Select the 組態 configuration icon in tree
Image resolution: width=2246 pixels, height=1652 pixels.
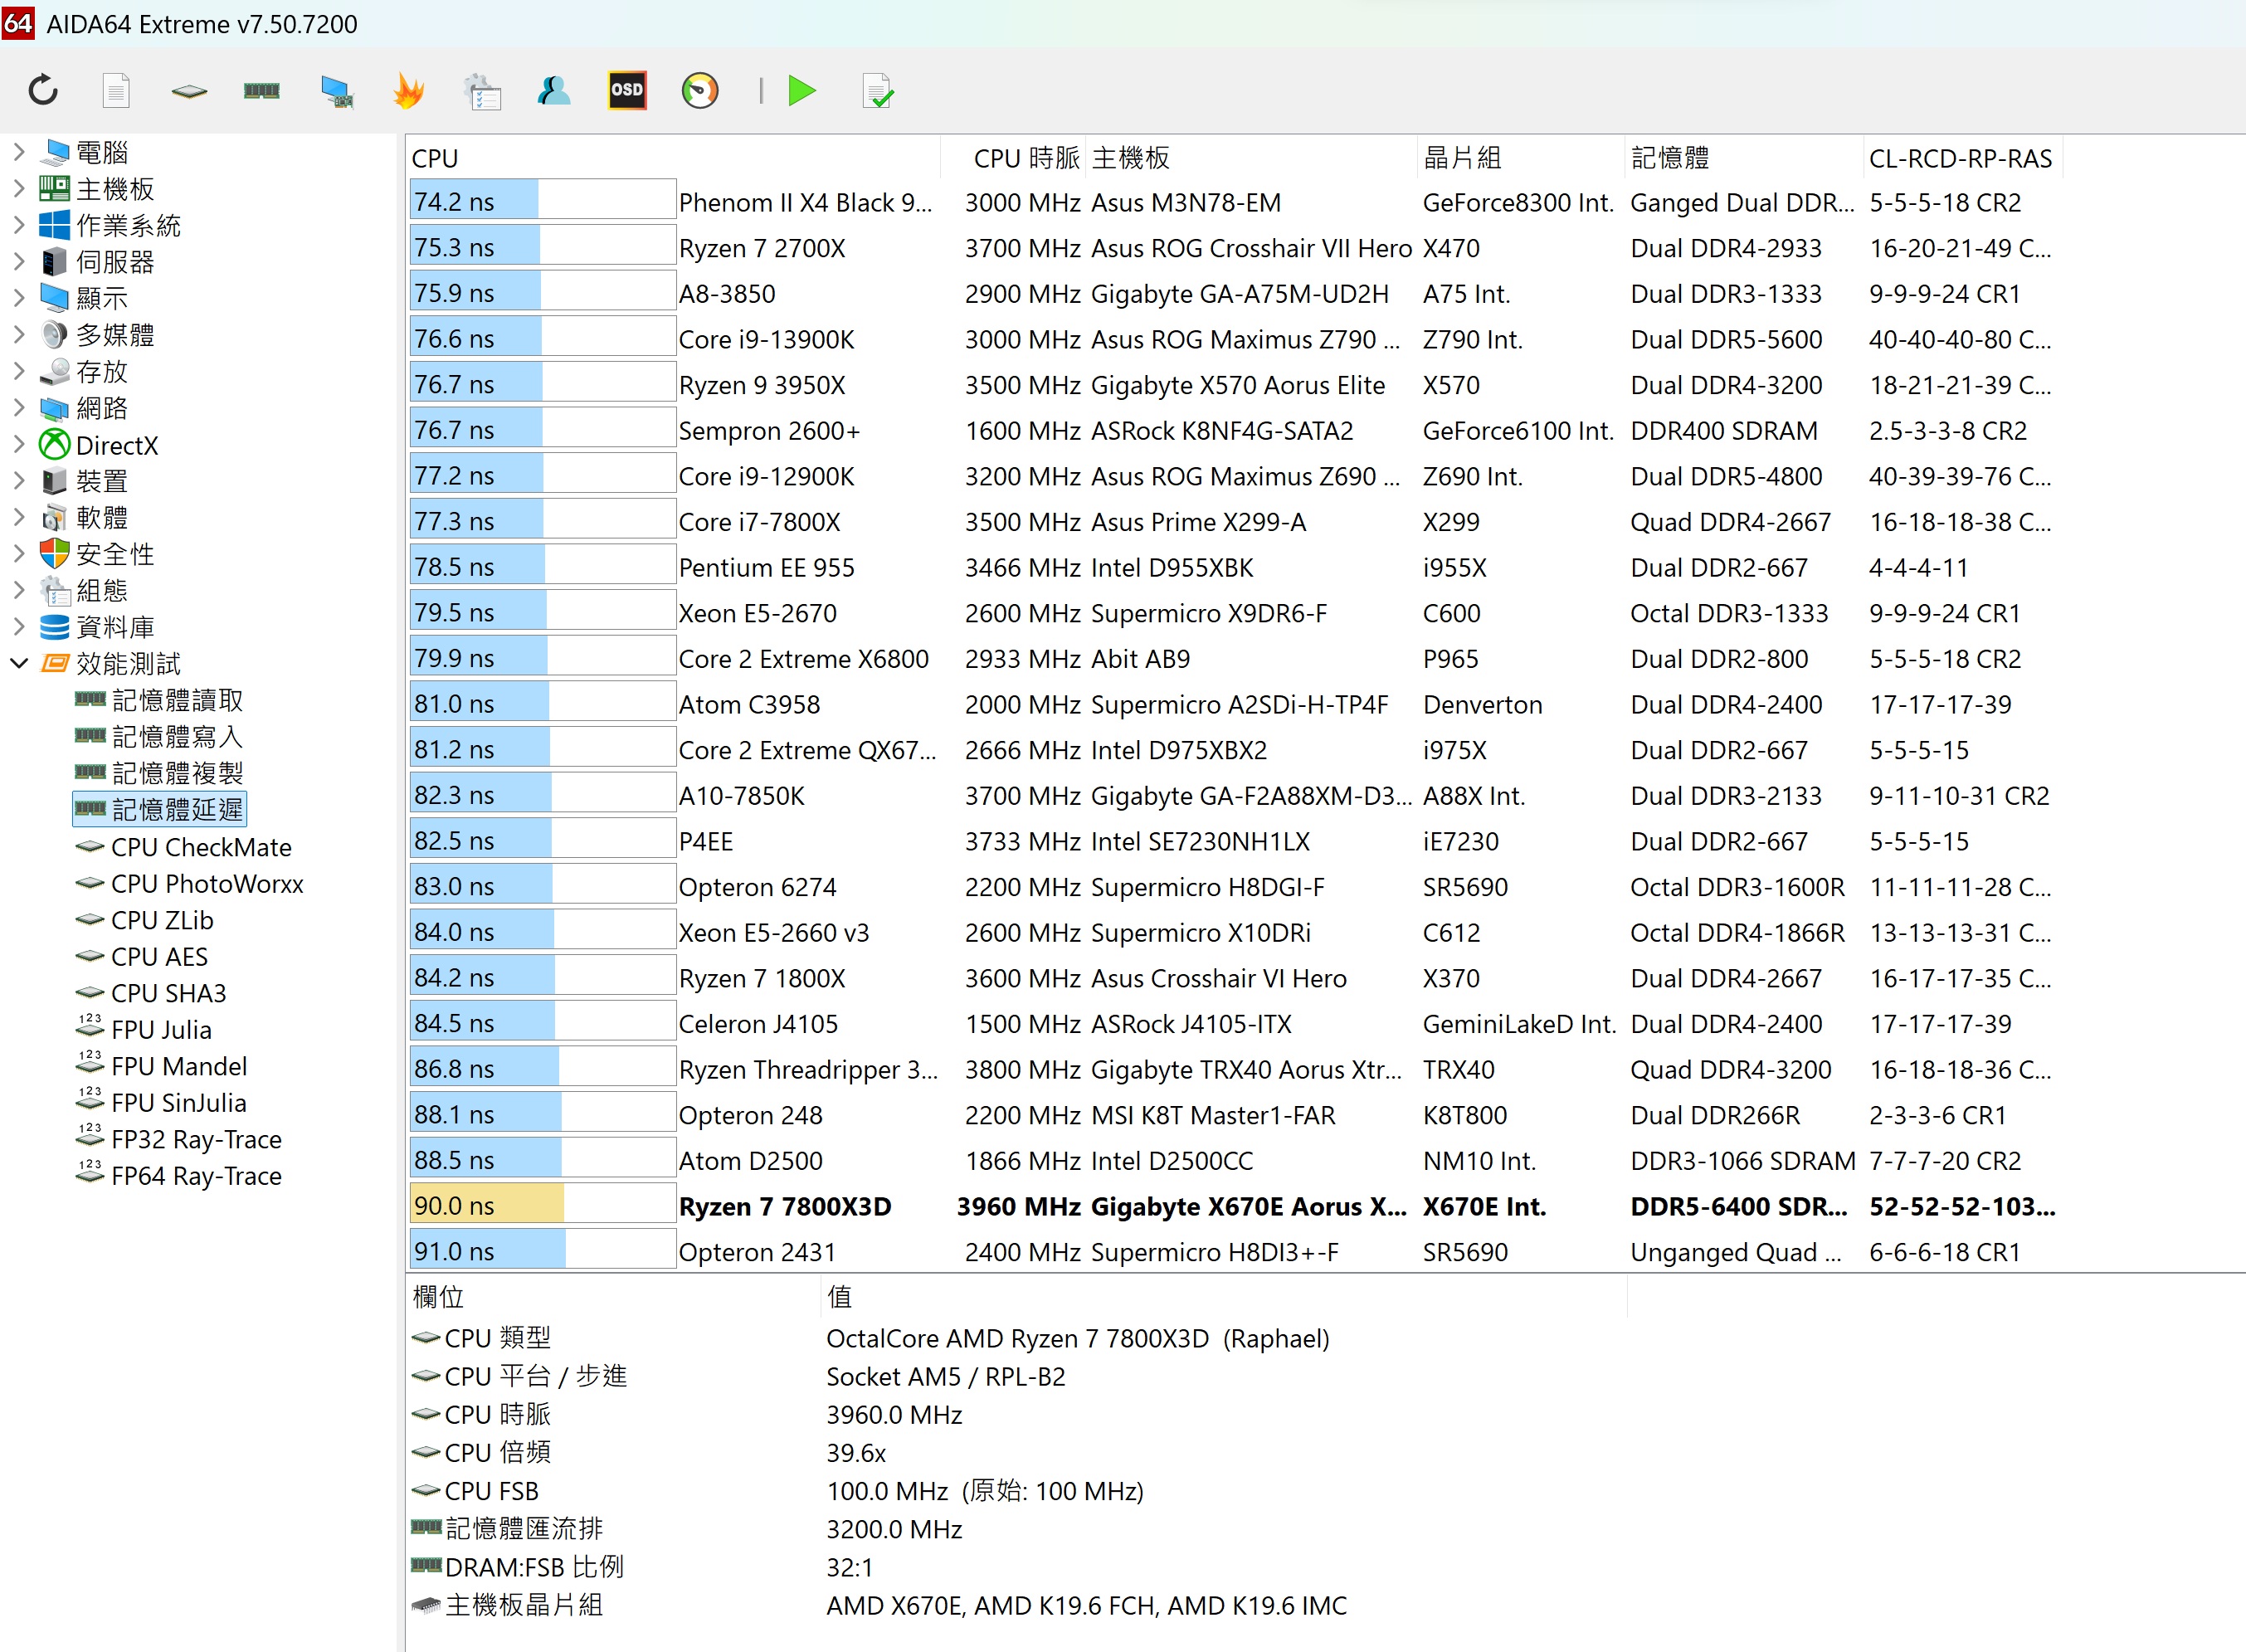point(54,590)
